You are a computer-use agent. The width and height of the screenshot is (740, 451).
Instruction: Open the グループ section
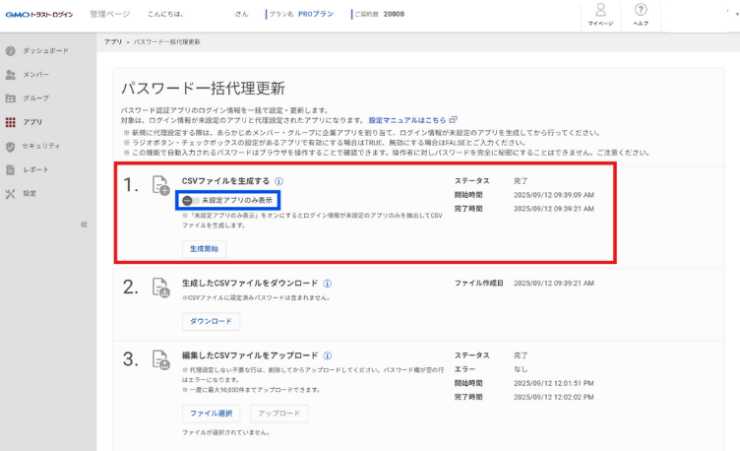click(34, 98)
